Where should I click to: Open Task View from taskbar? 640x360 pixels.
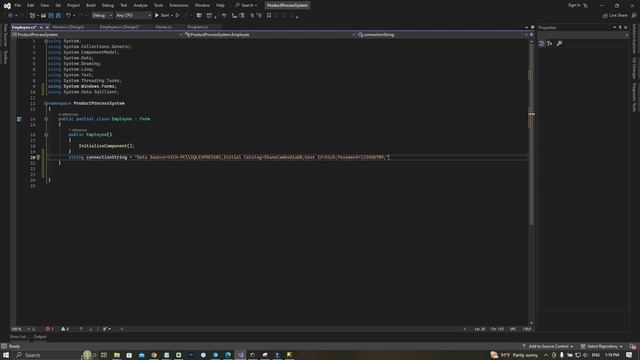[104, 355]
